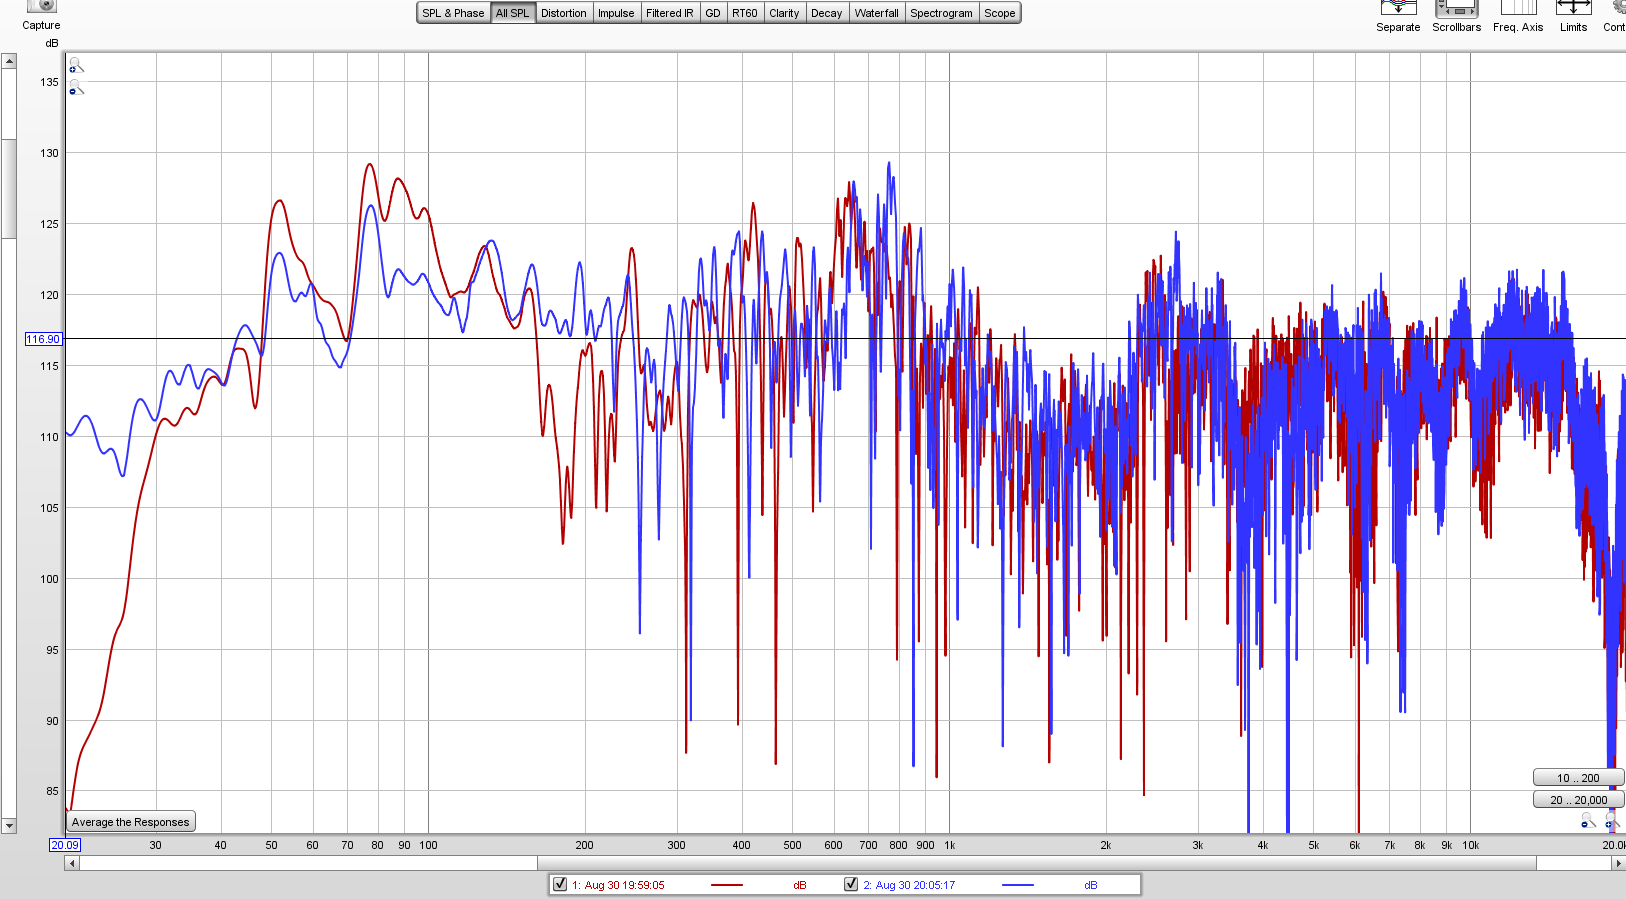Uncheck the Aug 30 19:59:05 trace checkbox
This screenshot has width=1626, height=899.
pyautogui.click(x=560, y=884)
